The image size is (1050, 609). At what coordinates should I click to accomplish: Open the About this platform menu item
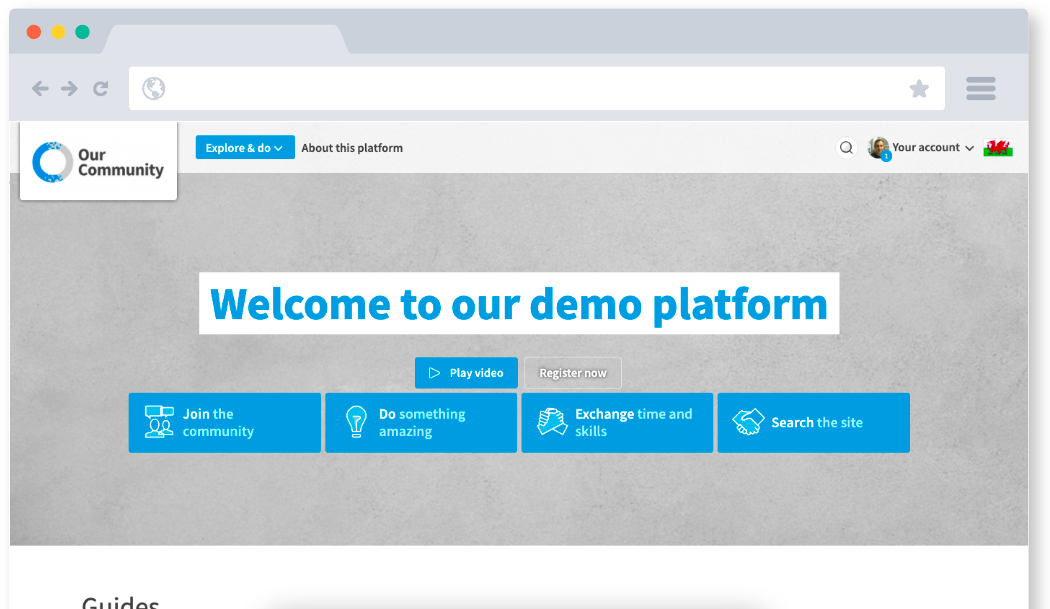(352, 148)
